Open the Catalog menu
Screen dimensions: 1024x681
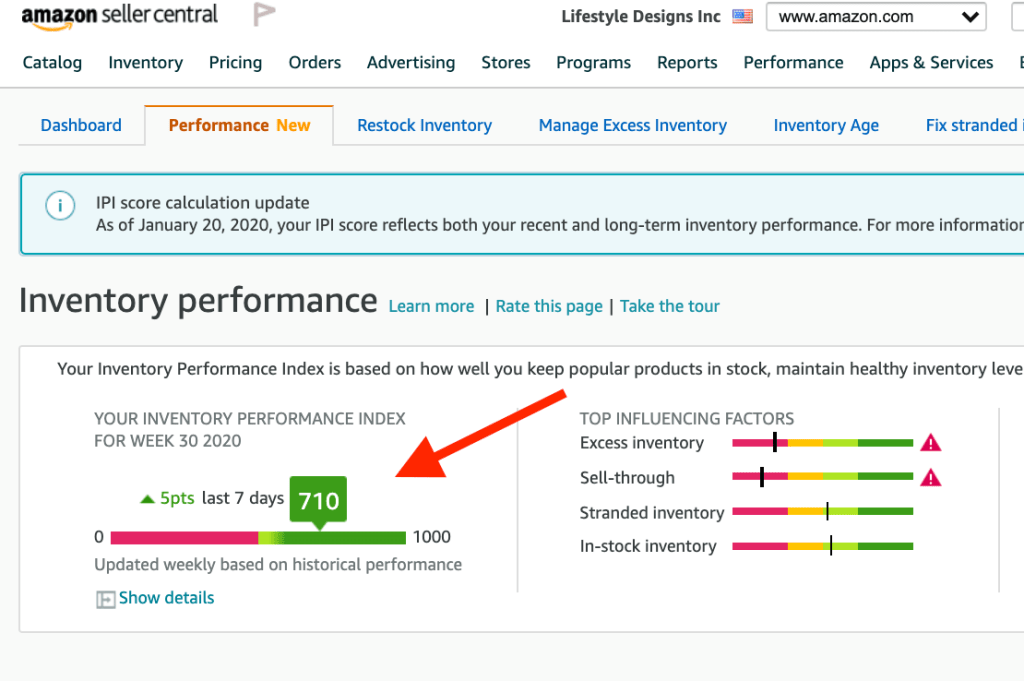point(52,63)
